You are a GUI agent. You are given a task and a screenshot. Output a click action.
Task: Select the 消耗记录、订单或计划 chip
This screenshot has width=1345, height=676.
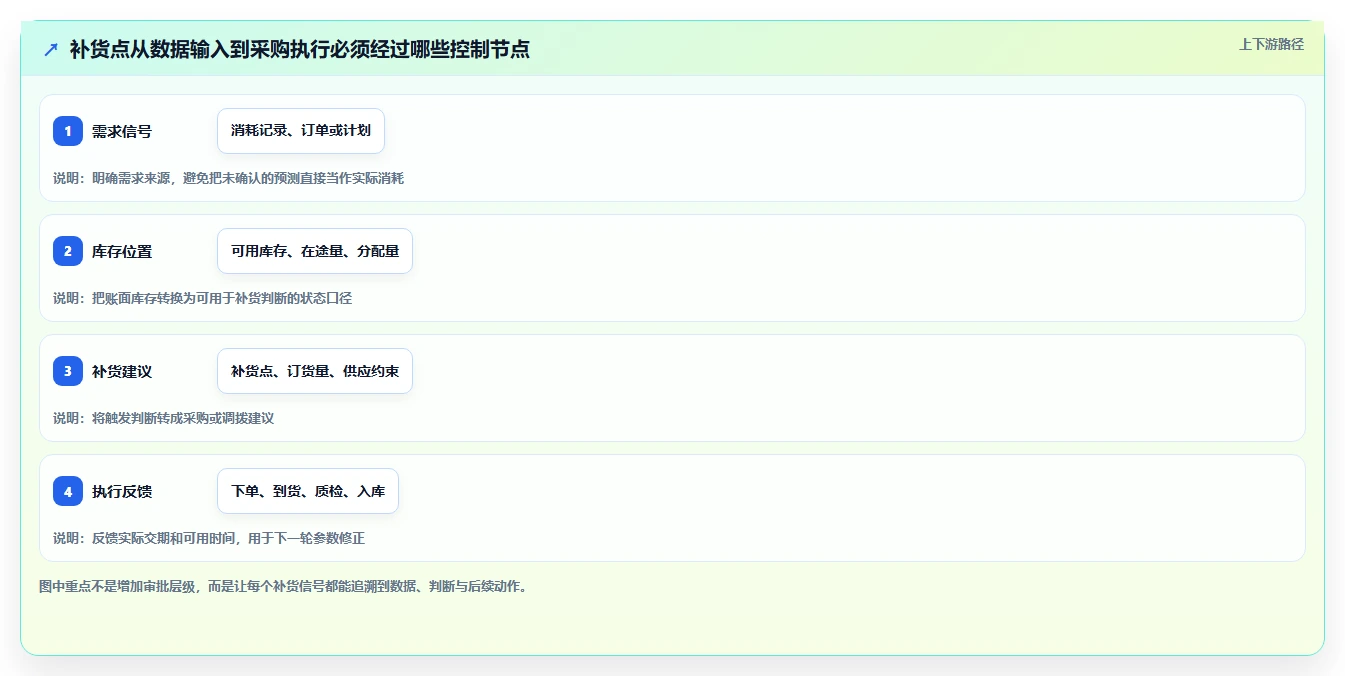[x=301, y=131]
